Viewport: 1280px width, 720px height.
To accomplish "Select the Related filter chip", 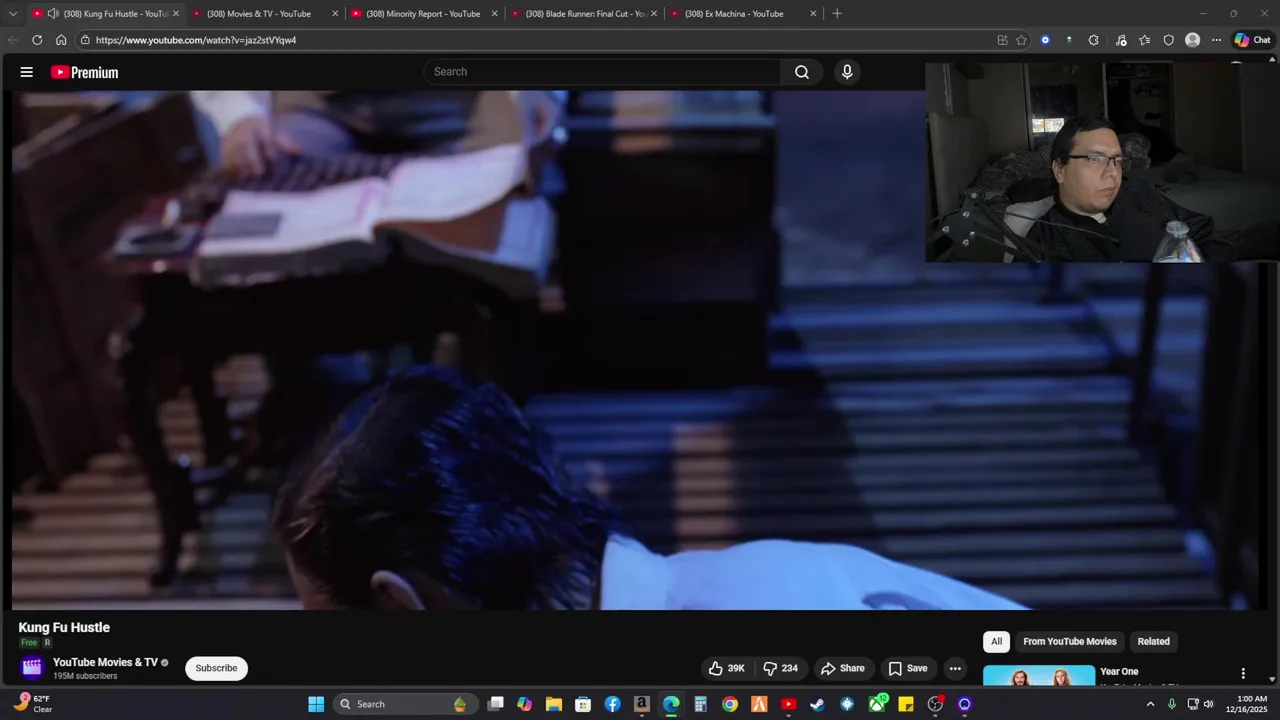I will click(1153, 641).
